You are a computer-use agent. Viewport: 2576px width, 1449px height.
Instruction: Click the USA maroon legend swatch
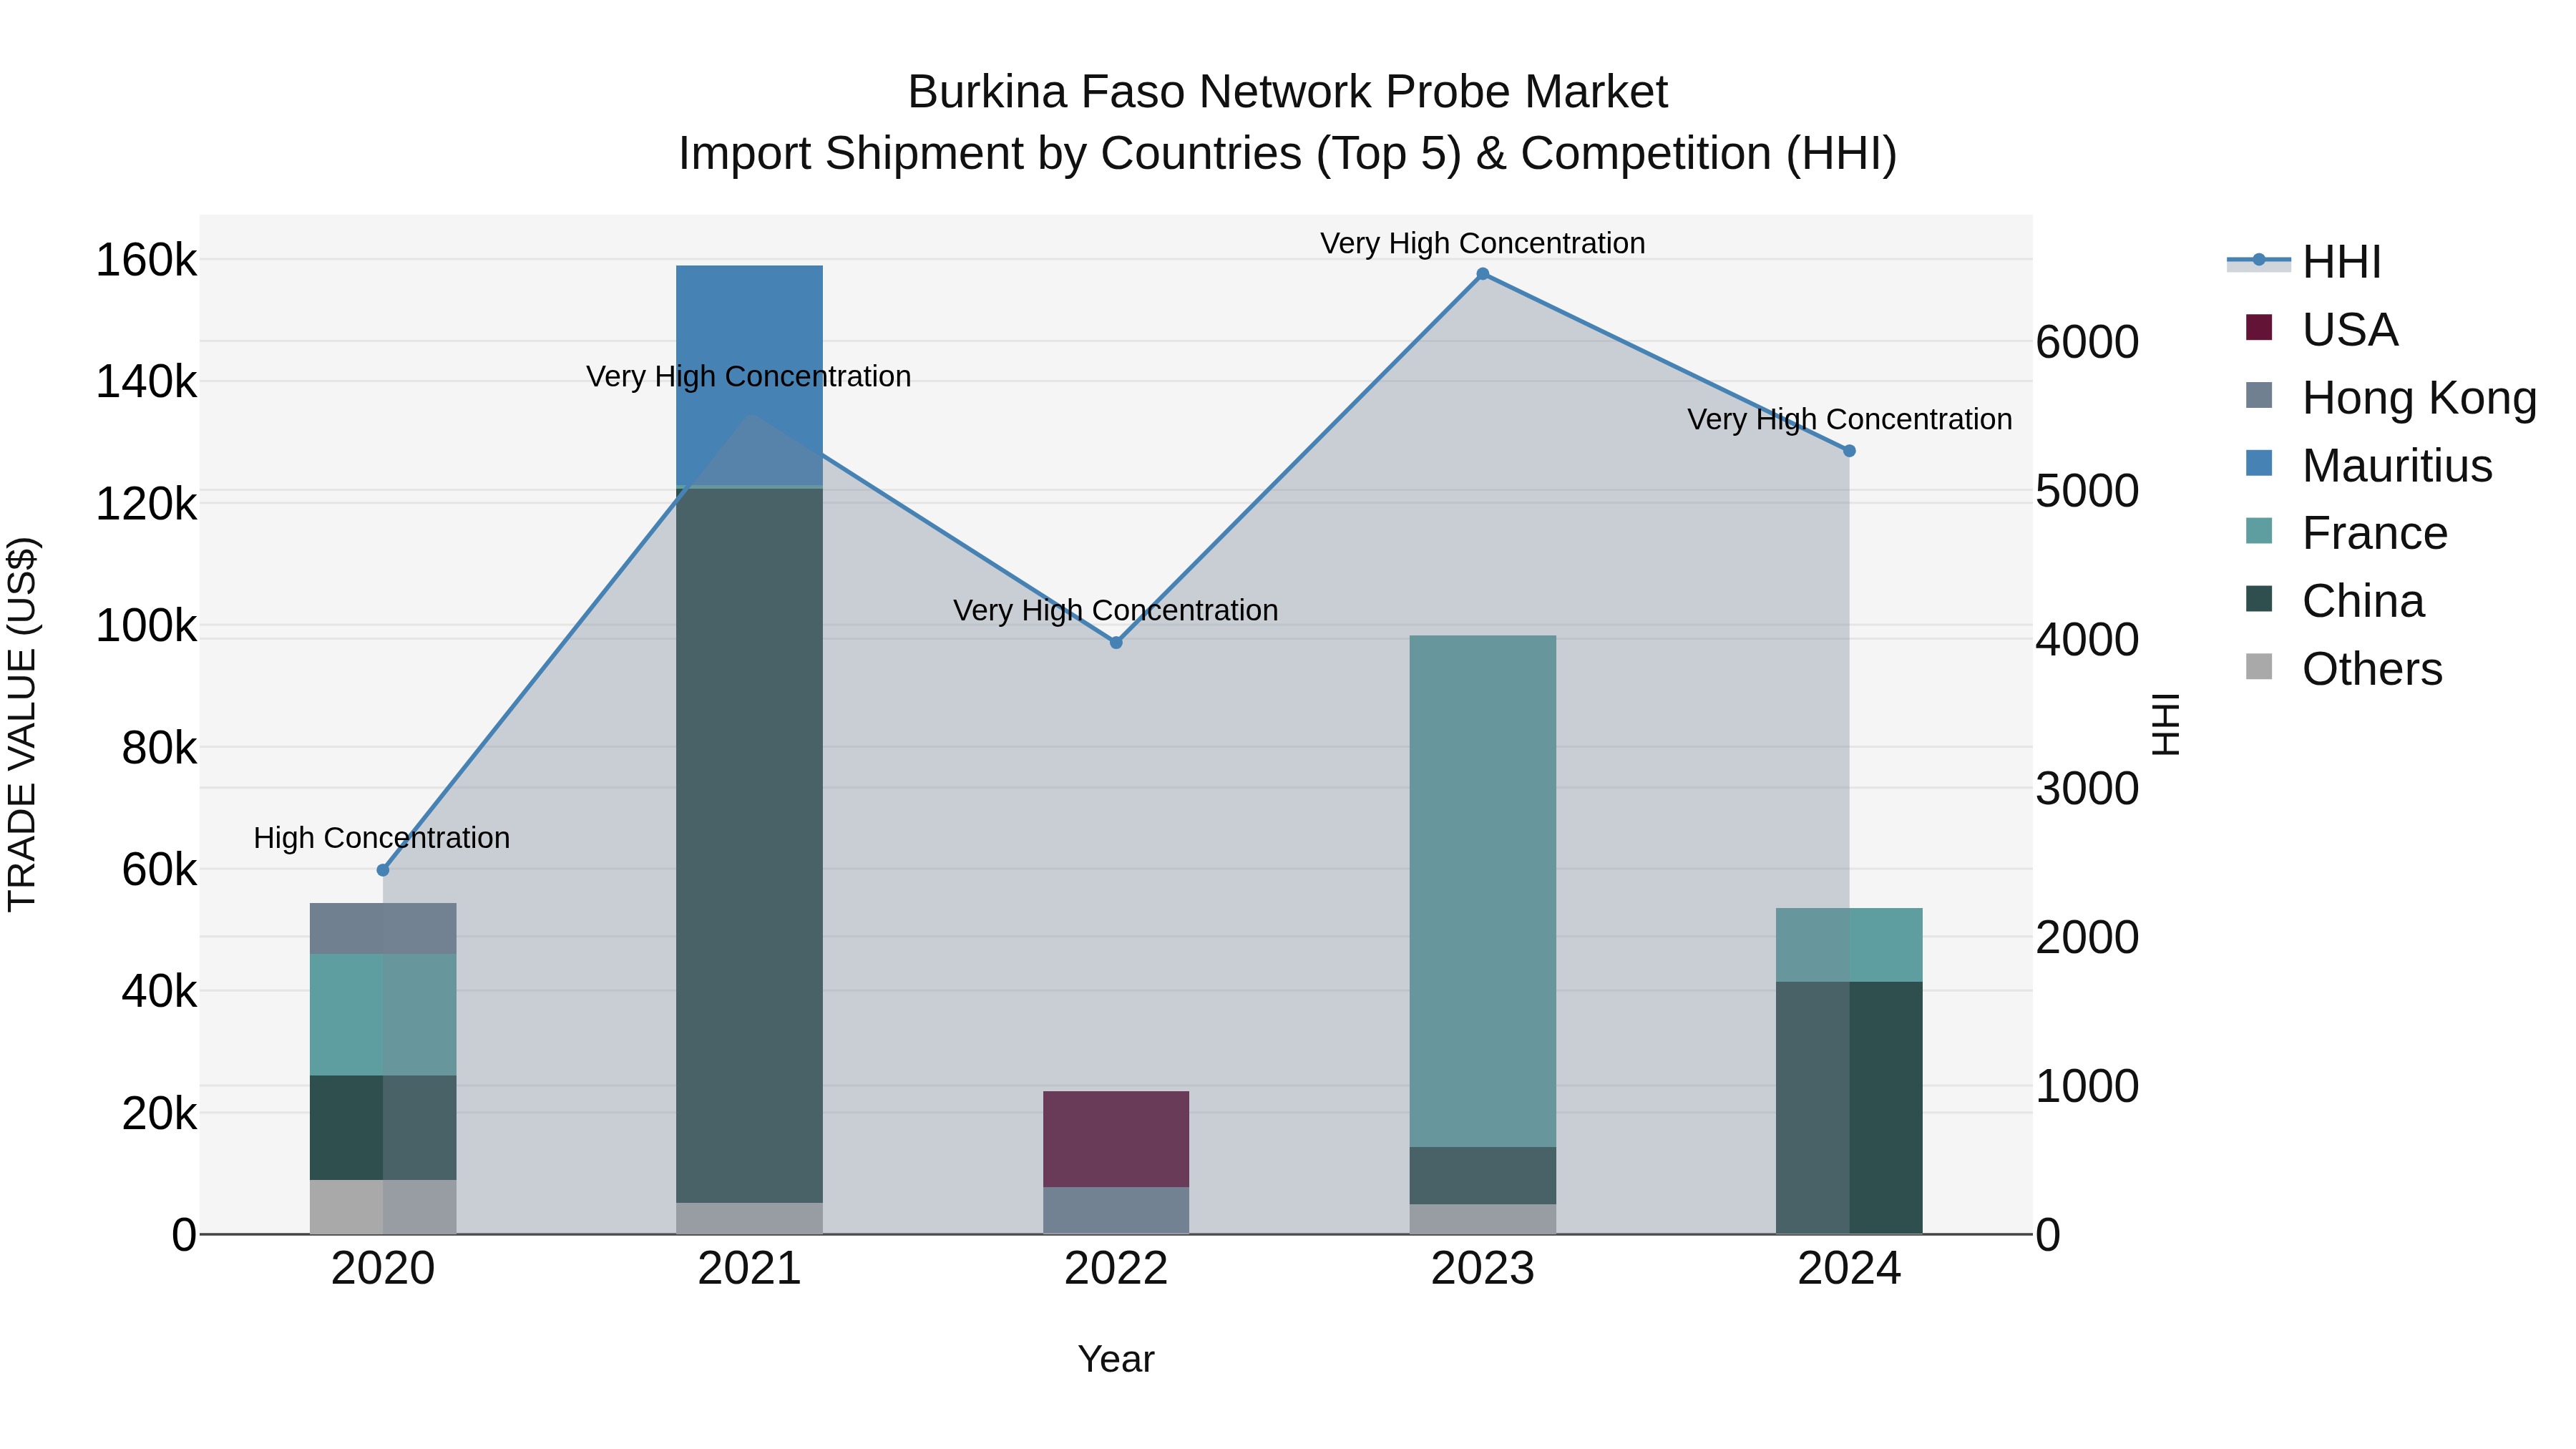pos(2259,327)
